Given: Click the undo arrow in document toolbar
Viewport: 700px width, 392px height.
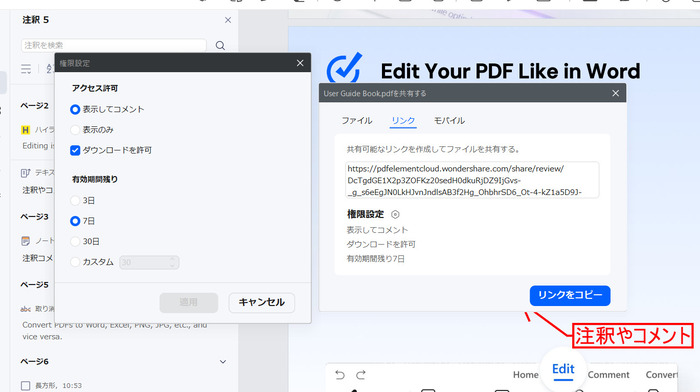Looking at the screenshot, I should point(340,375).
